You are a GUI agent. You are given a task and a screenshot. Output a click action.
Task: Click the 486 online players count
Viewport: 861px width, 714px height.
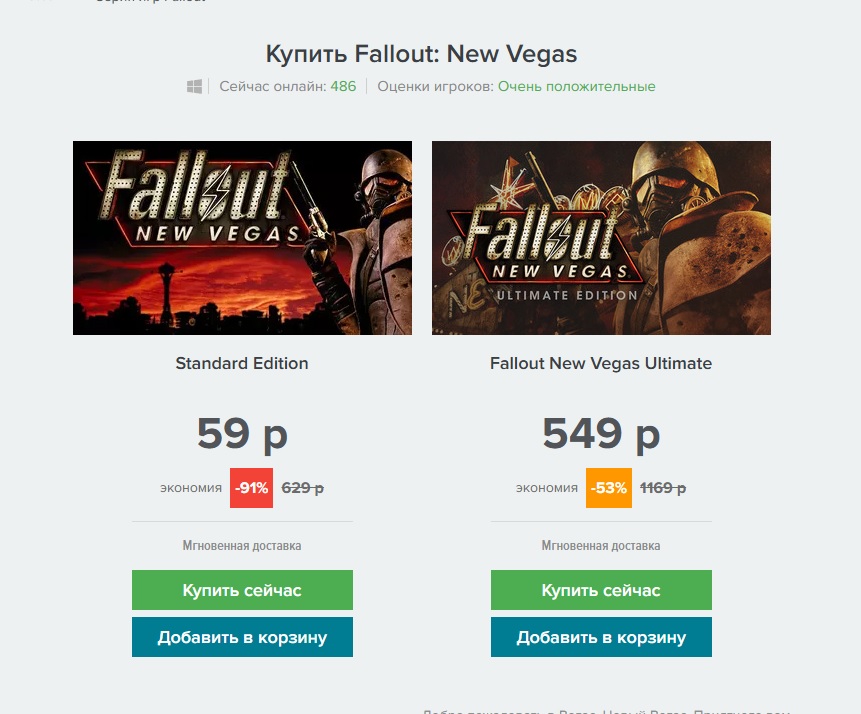343,87
